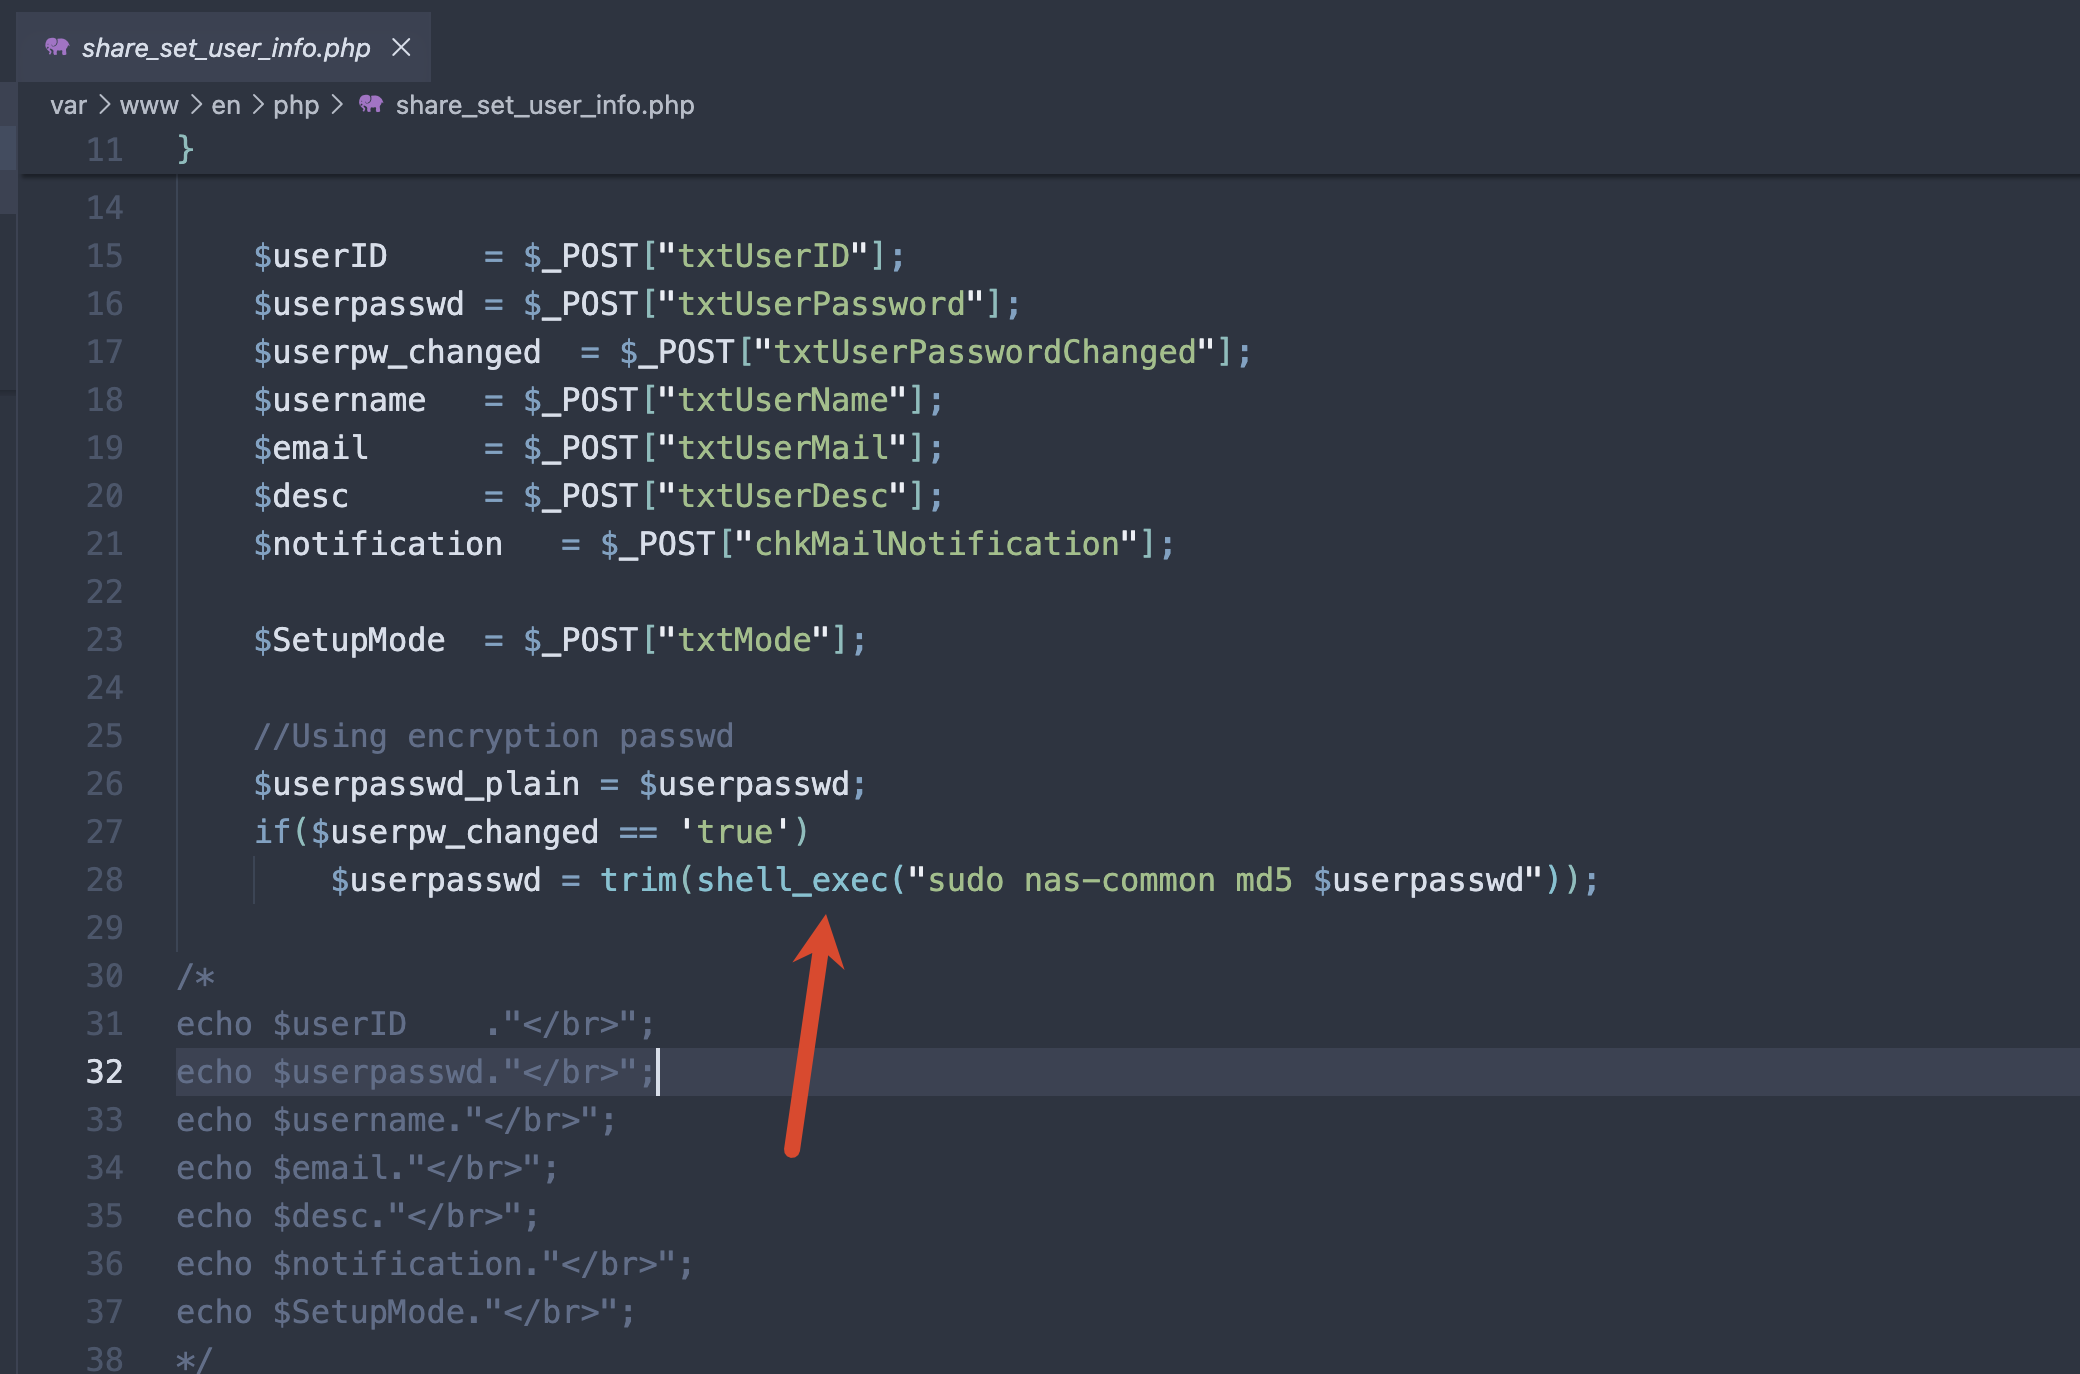The image size is (2080, 1374).
Task: Click the $userpasswd_plain variable on line 26
Action: (417, 784)
